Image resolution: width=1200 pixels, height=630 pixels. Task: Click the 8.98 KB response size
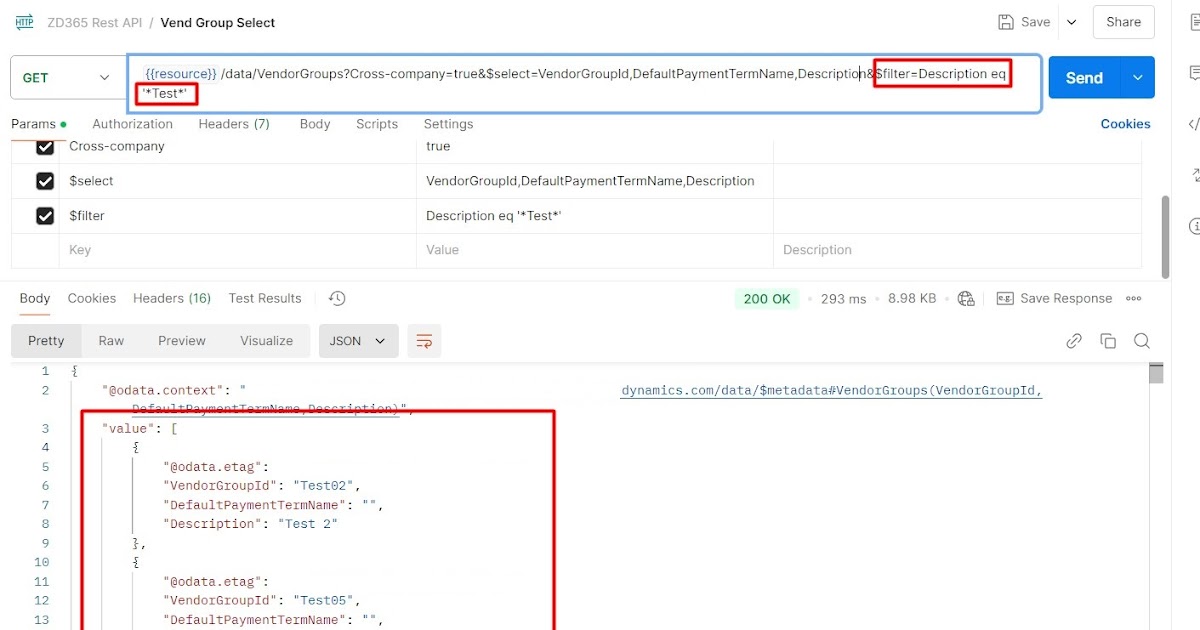click(912, 298)
